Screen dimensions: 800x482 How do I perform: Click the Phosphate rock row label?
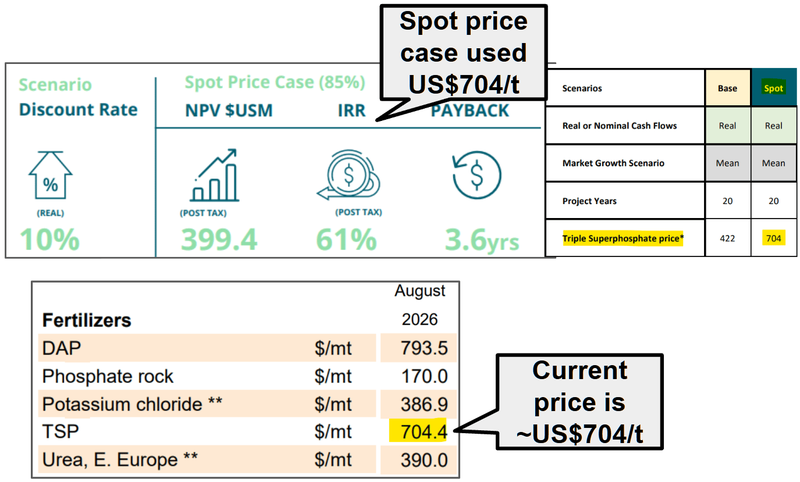(x=108, y=376)
